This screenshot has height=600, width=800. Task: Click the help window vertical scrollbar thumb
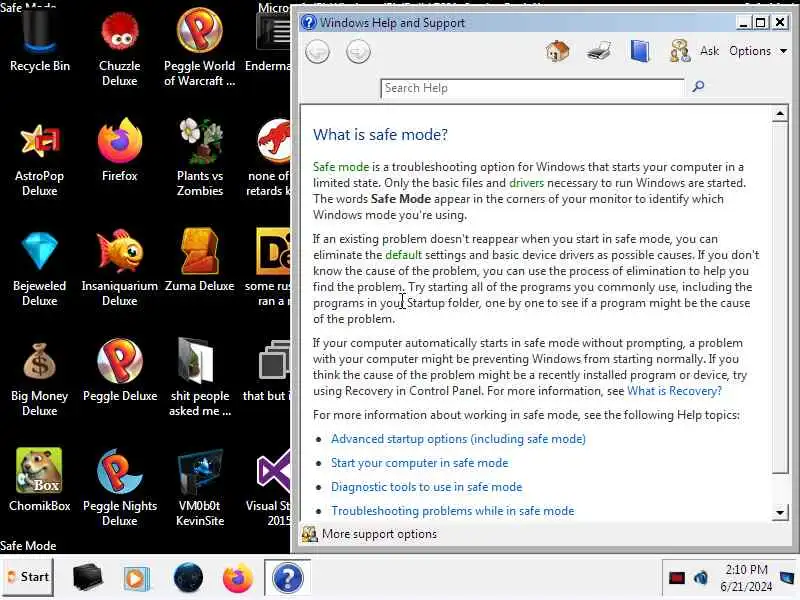click(780, 298)
